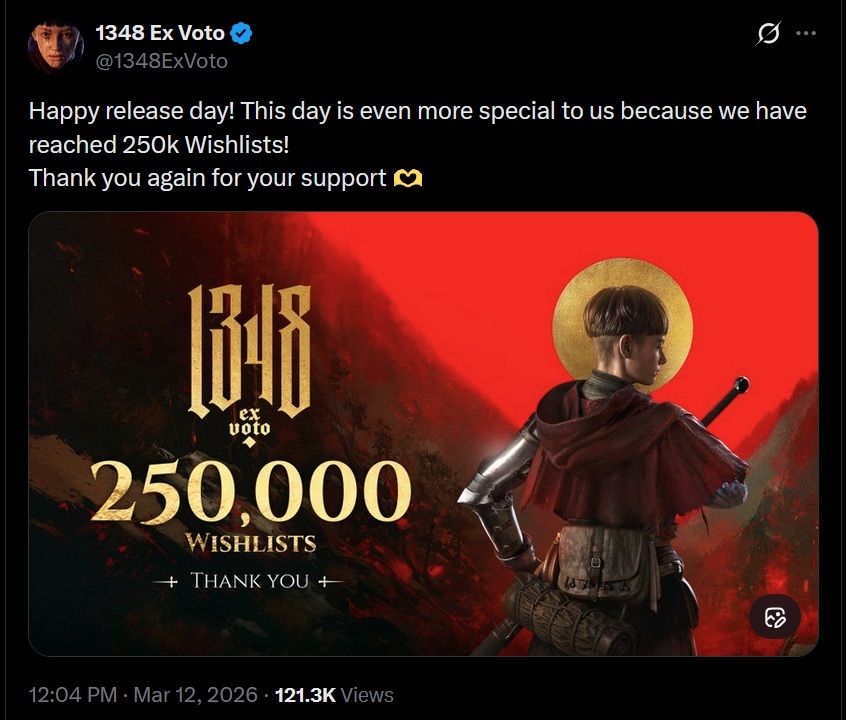
Task: Visit the @1348ExVoto handle link
Action: click(x=161, y=61)
